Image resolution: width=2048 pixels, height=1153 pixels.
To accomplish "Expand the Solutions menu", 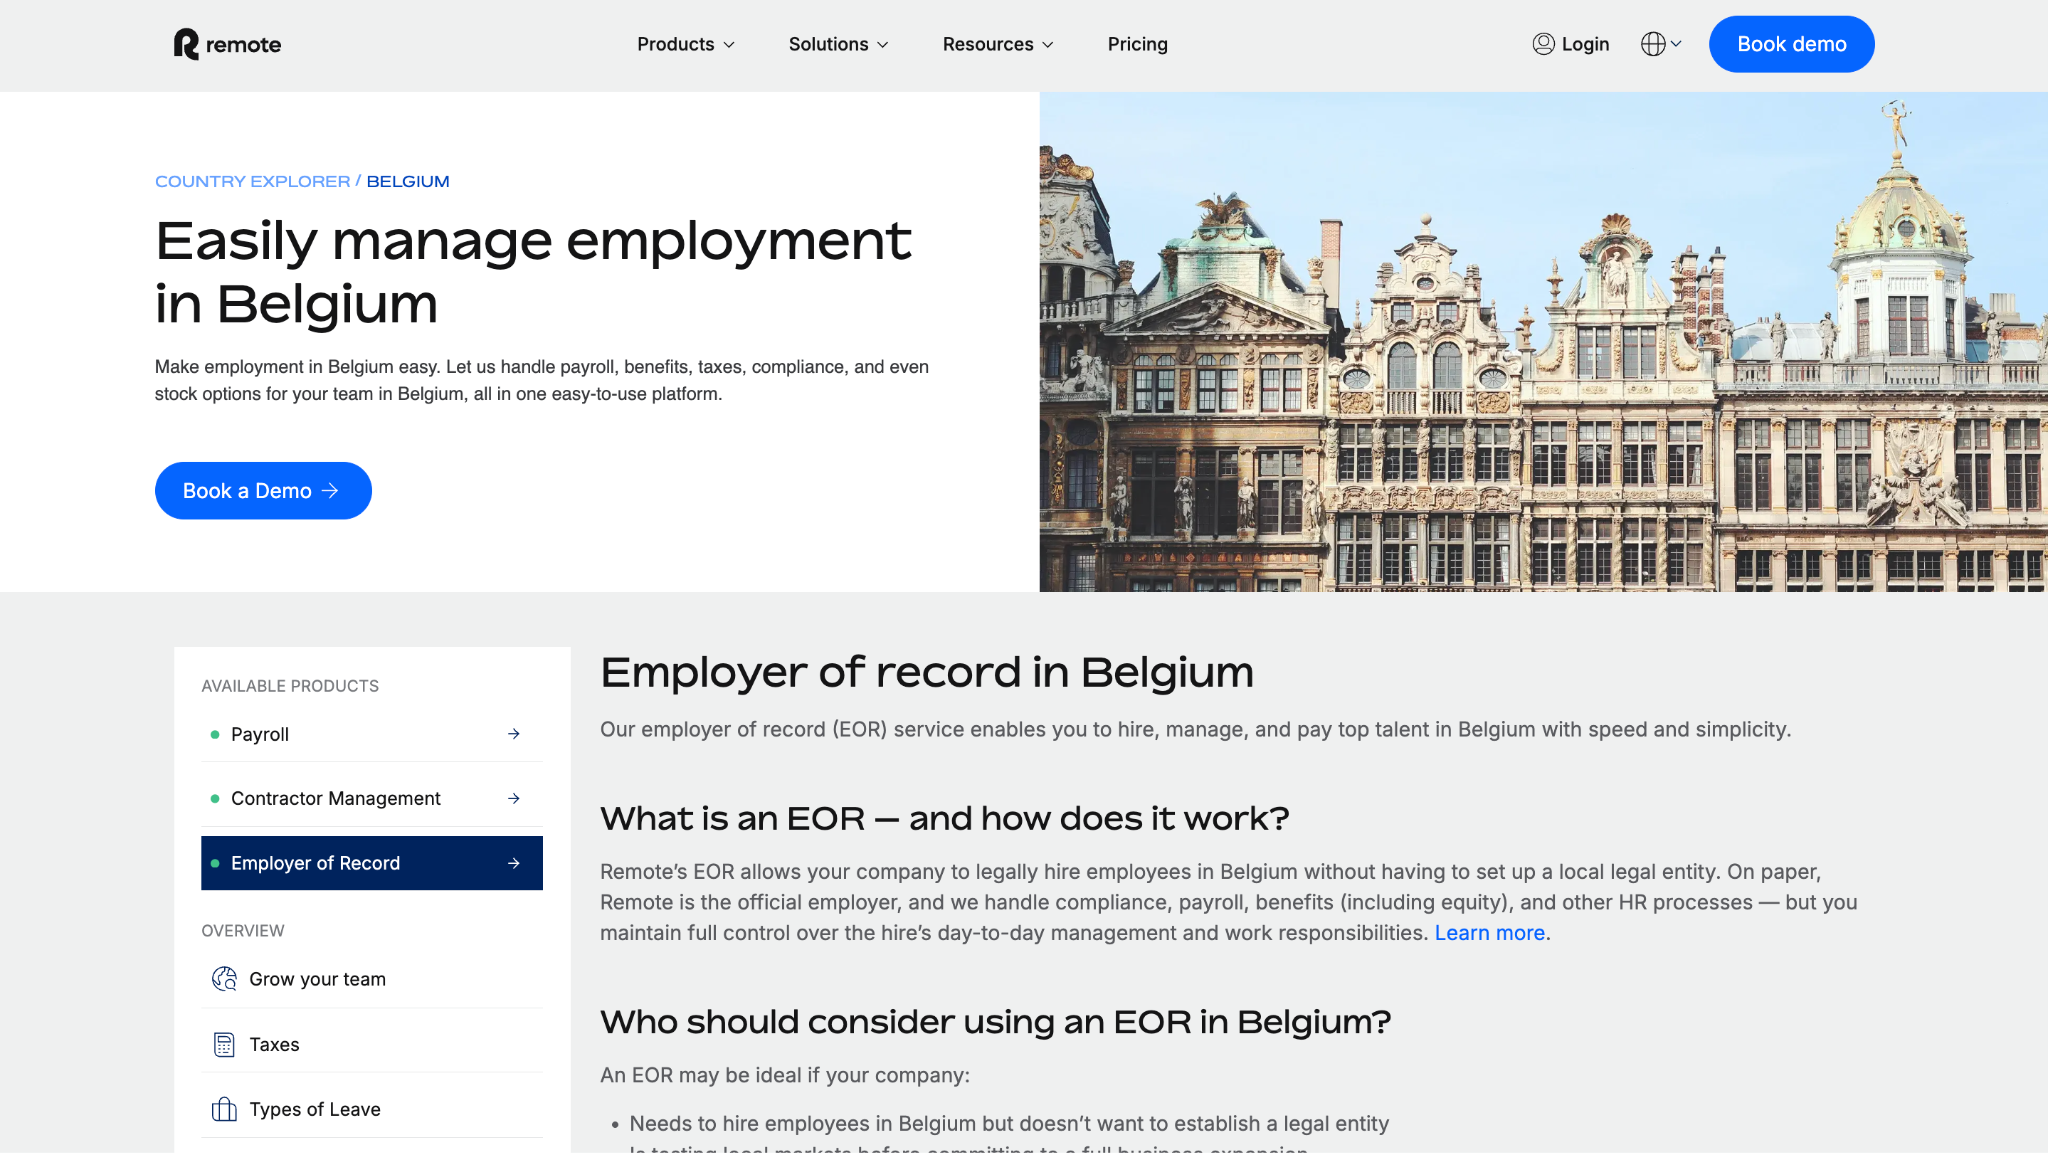I will point(838,44).
